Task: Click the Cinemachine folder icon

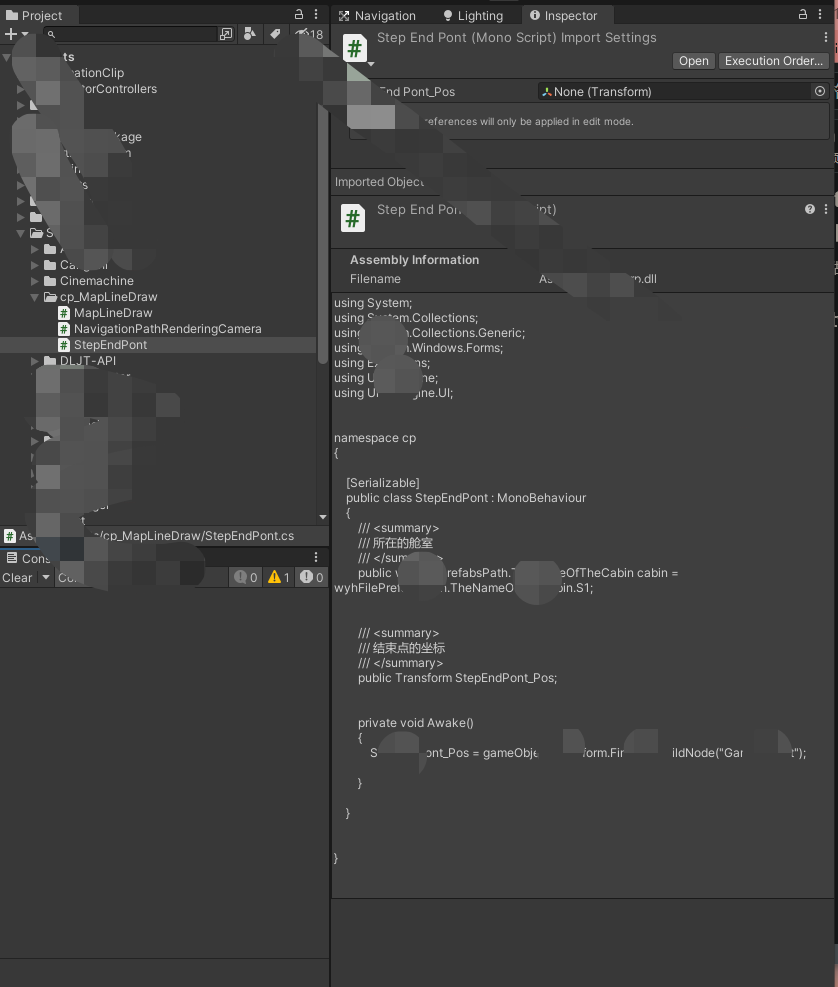Action: click(50, 281)
